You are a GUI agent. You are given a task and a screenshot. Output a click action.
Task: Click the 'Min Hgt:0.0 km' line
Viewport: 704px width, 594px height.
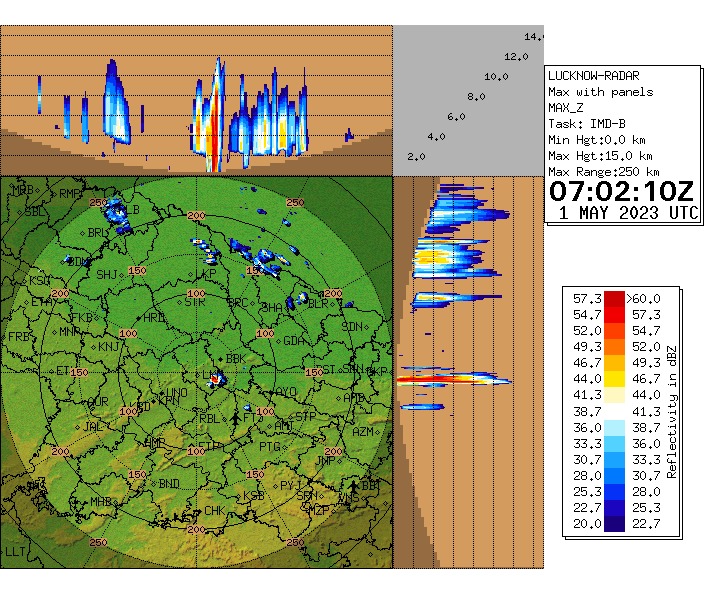point(597,140)
